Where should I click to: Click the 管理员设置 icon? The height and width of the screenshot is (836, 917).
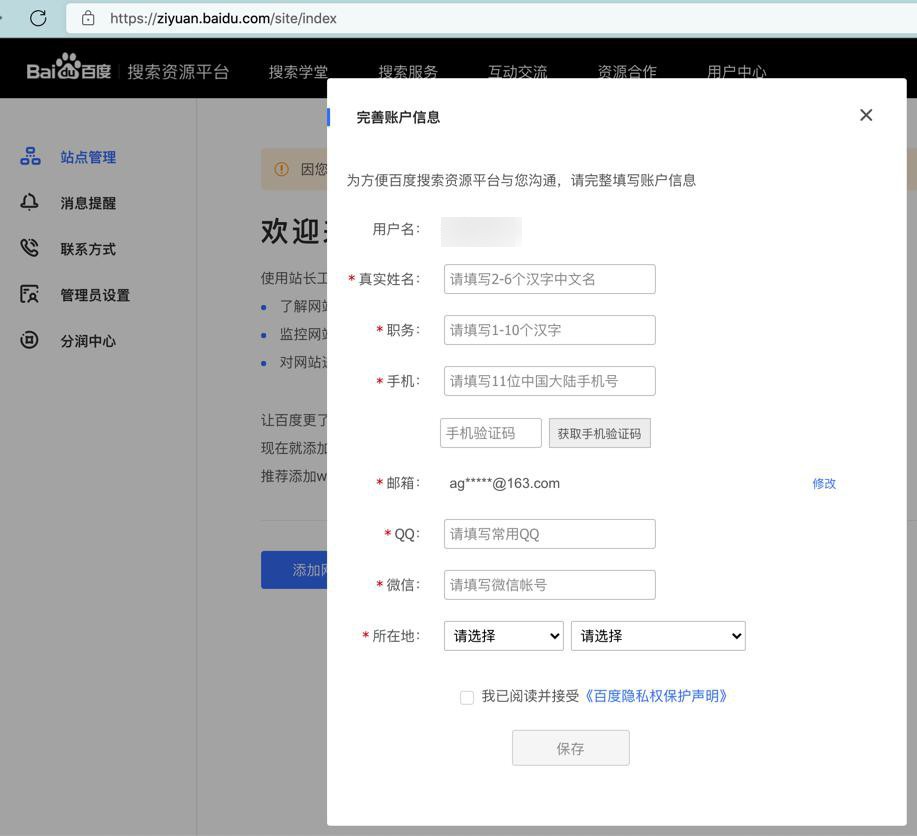click(29, 294)
